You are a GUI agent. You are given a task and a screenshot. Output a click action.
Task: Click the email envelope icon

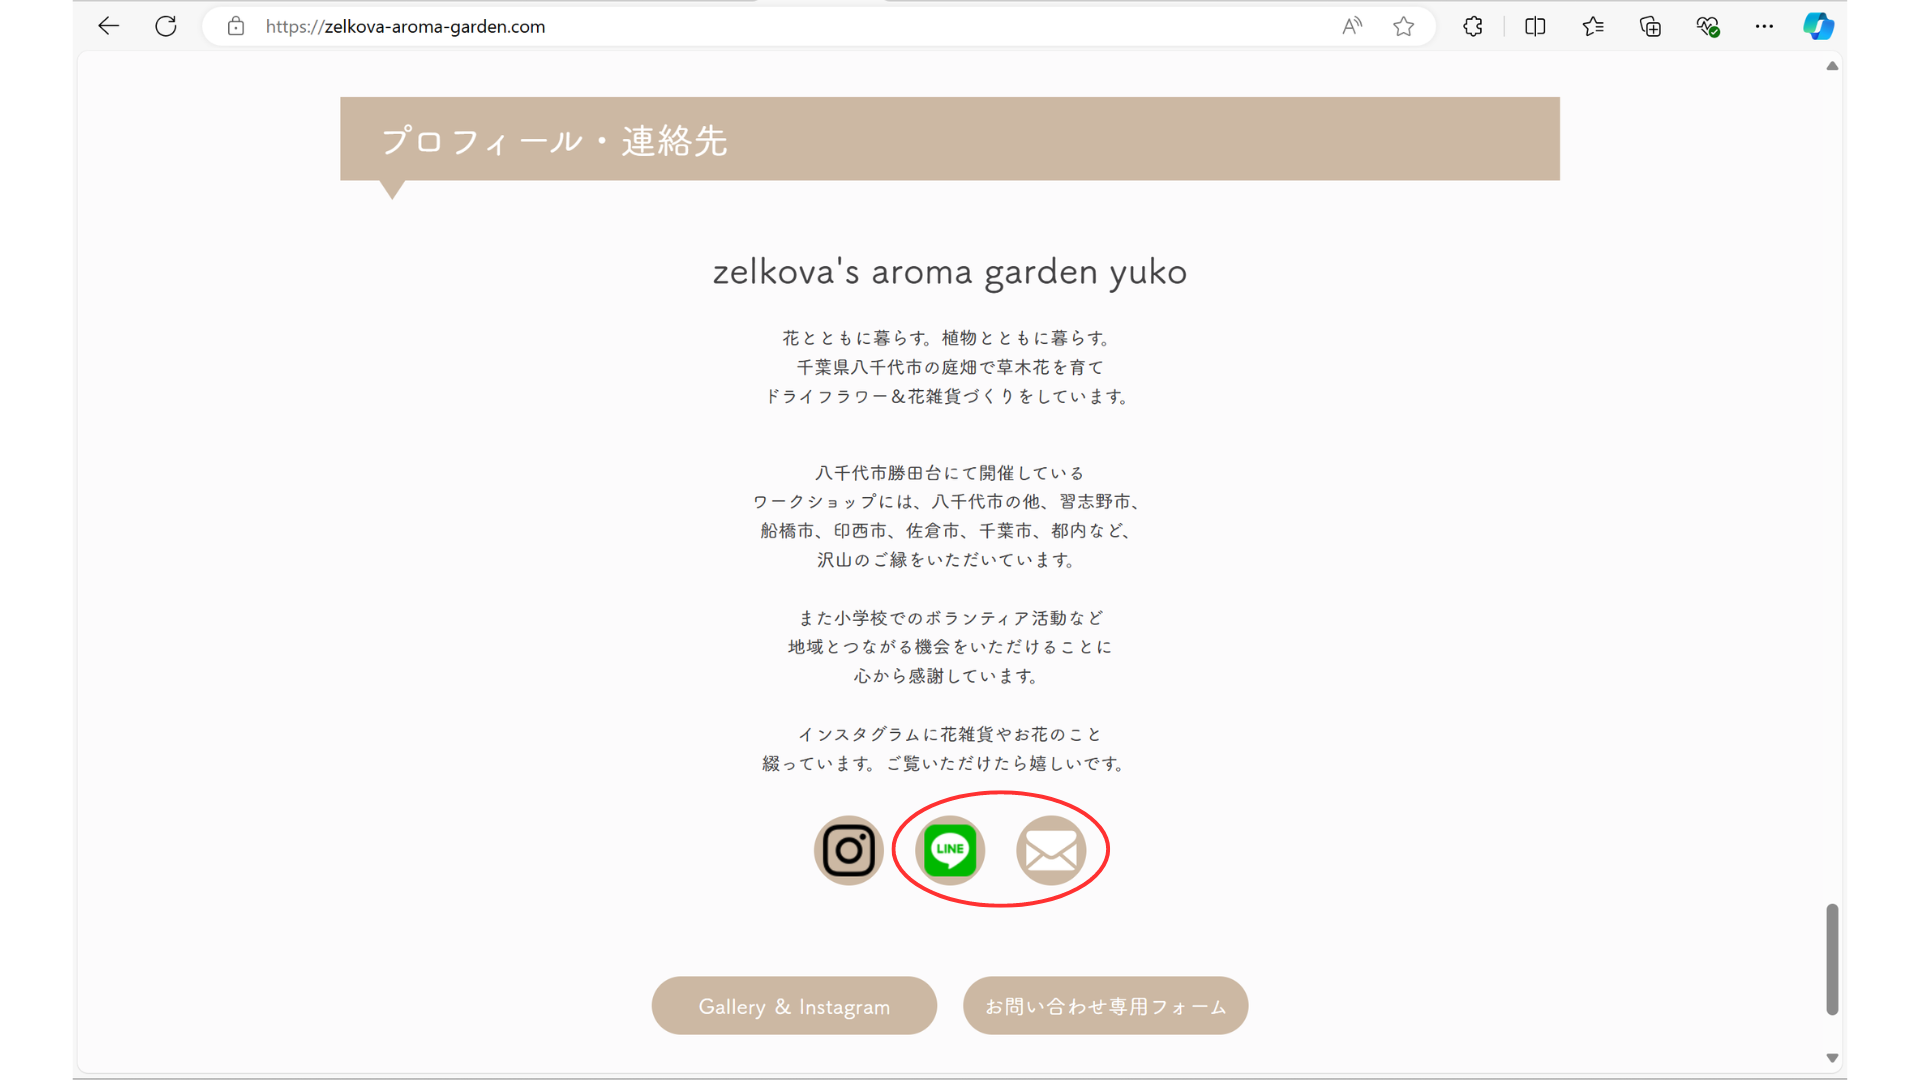pos(1051,850)
